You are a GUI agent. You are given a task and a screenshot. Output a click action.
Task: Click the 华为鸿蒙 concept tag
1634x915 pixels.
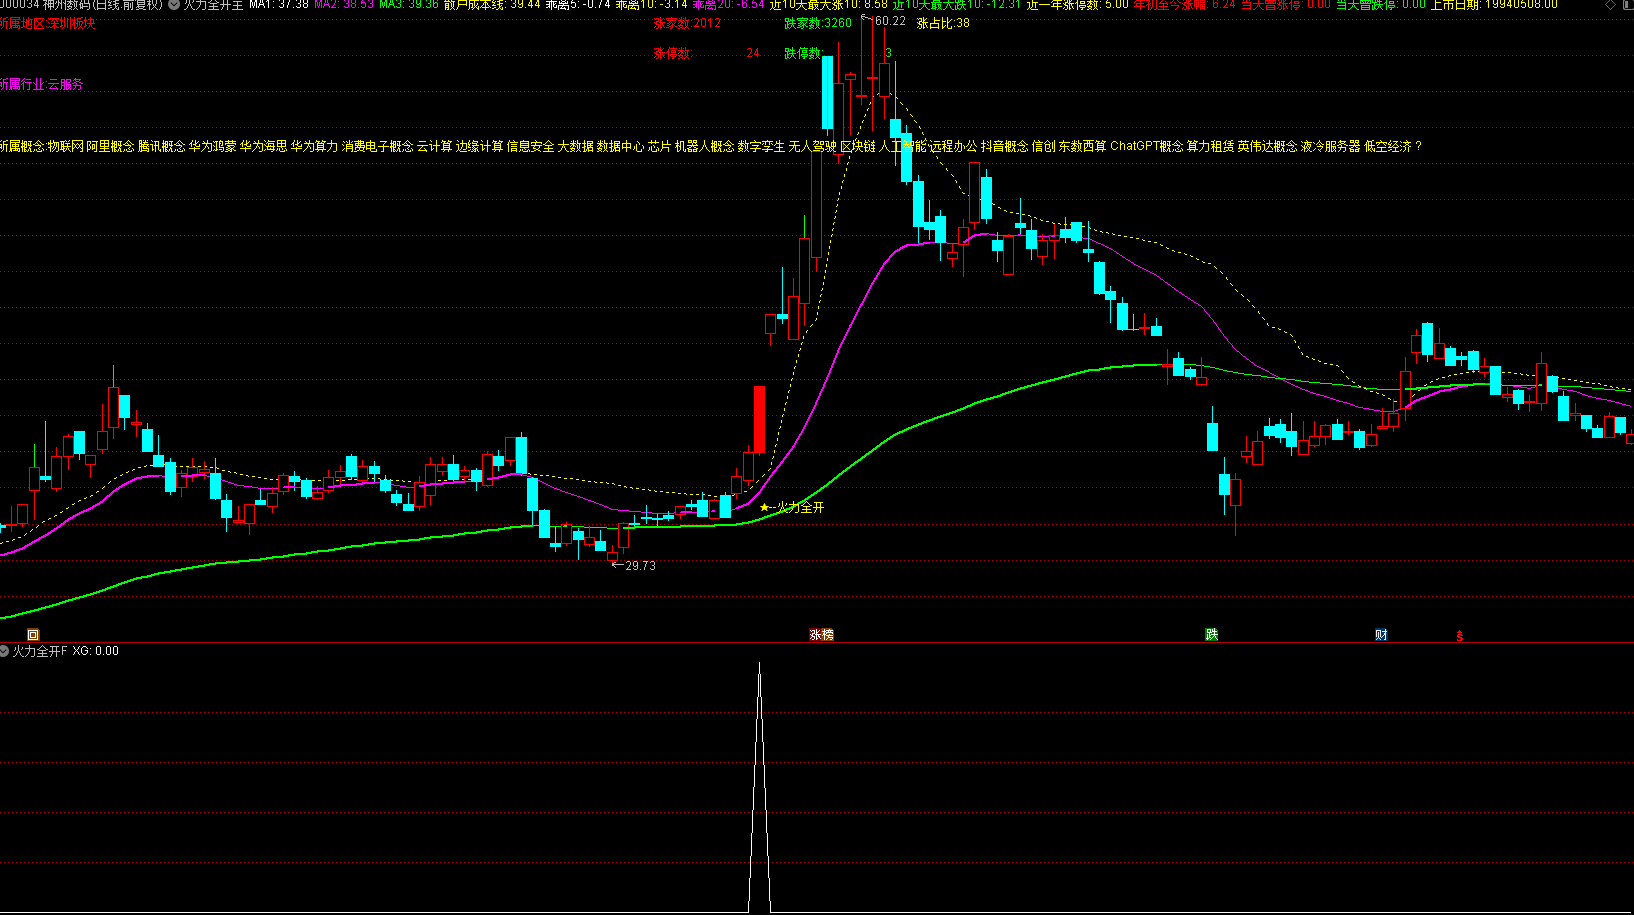pos(213,146)
